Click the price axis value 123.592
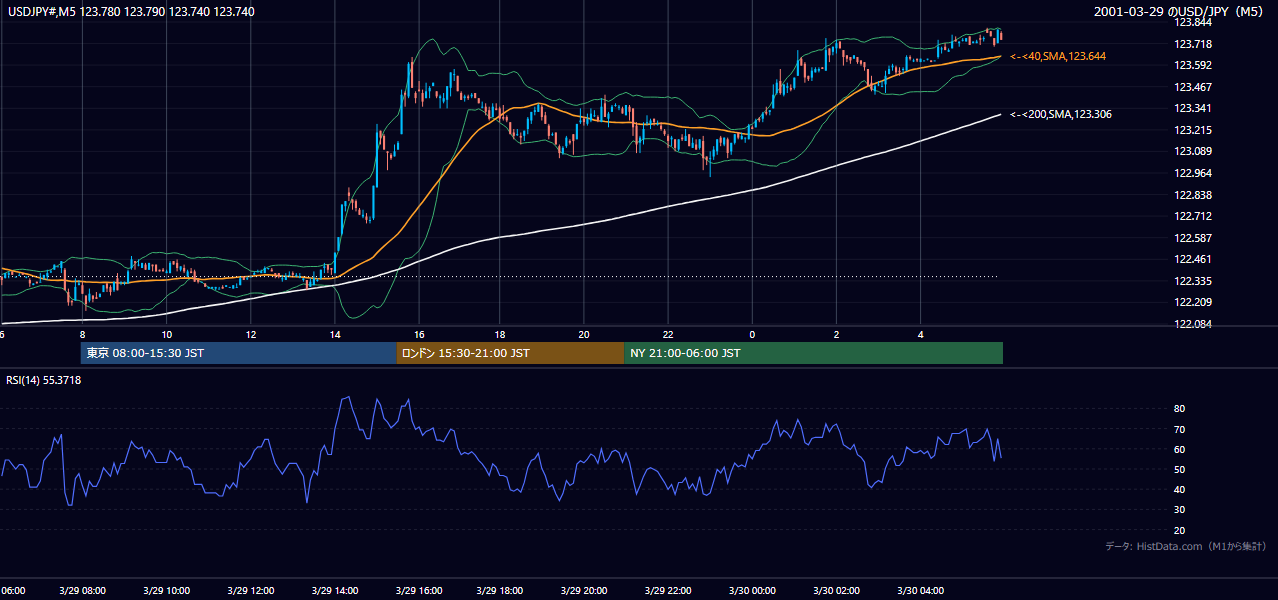 click(x=1192, y=66)
